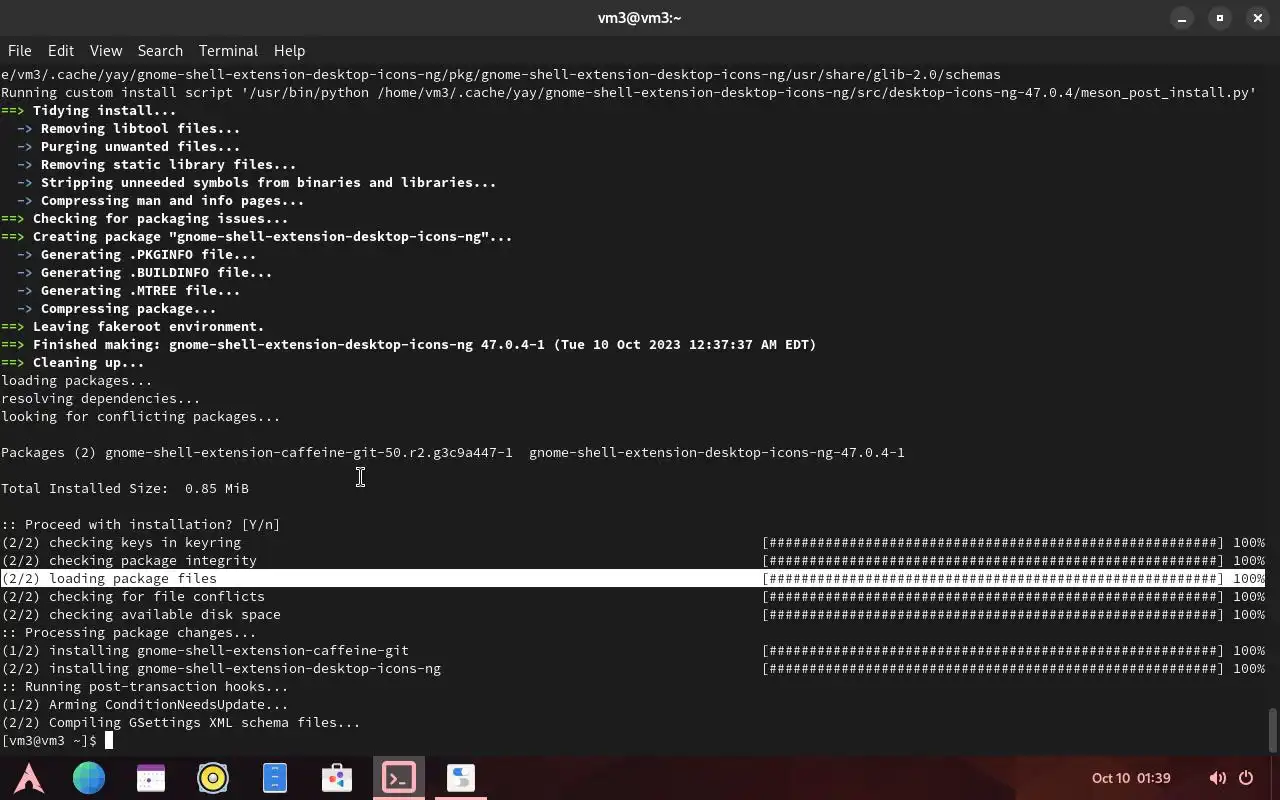1280x800 pixels.
Task: Open the Files manager icon in taskbar
Action: 275,778
